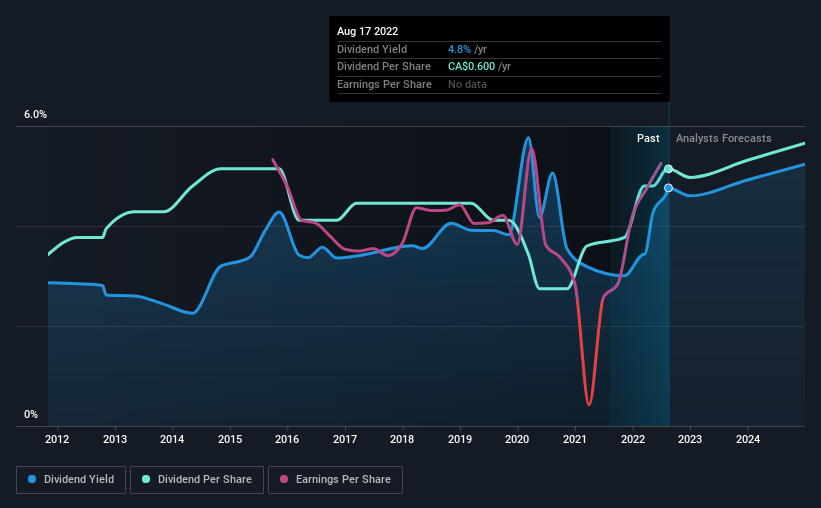Screen dimensions: 821x508
Task: Select the 2024 label on the time axis
Action: pyautogui.click(x=748, y=439)
